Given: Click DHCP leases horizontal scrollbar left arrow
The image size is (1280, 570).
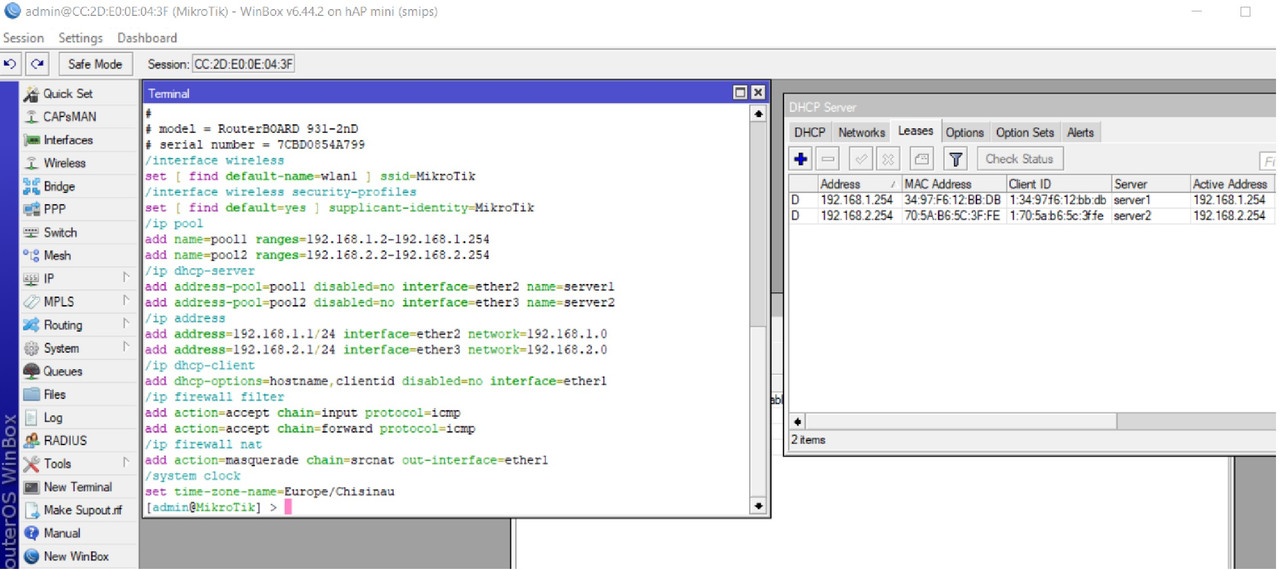Looking at the screenshot, I should pyautogui.click(x=797, y=421).
